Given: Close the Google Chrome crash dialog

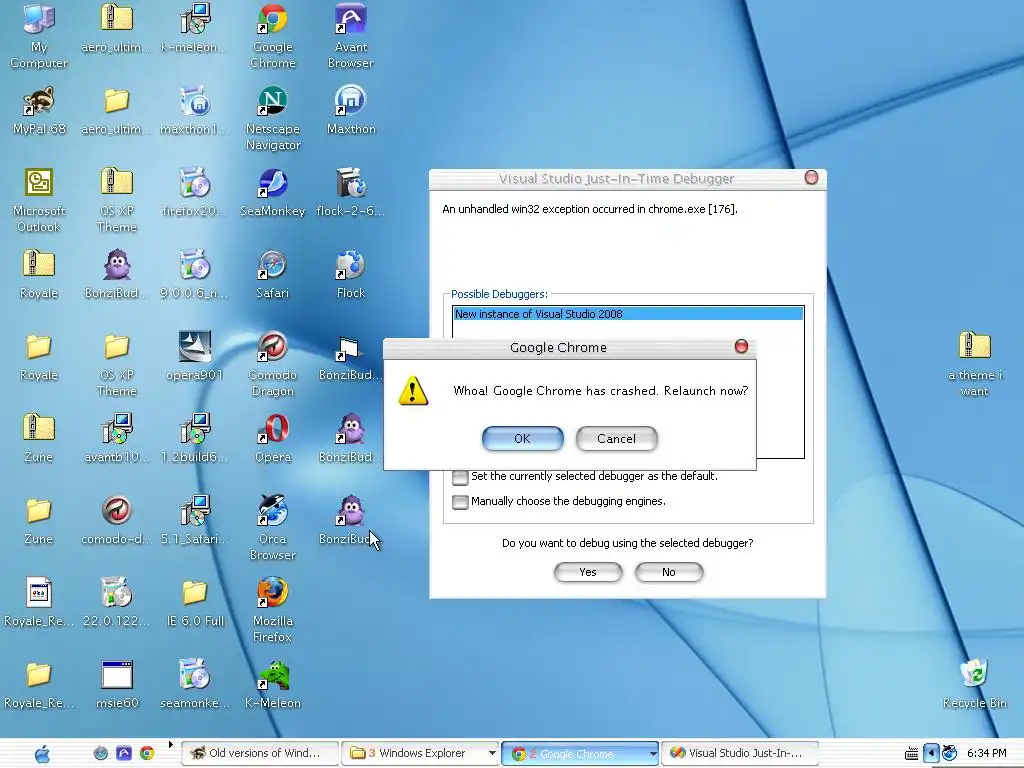Looking at the screenshot, I should [x=741, y=346].
